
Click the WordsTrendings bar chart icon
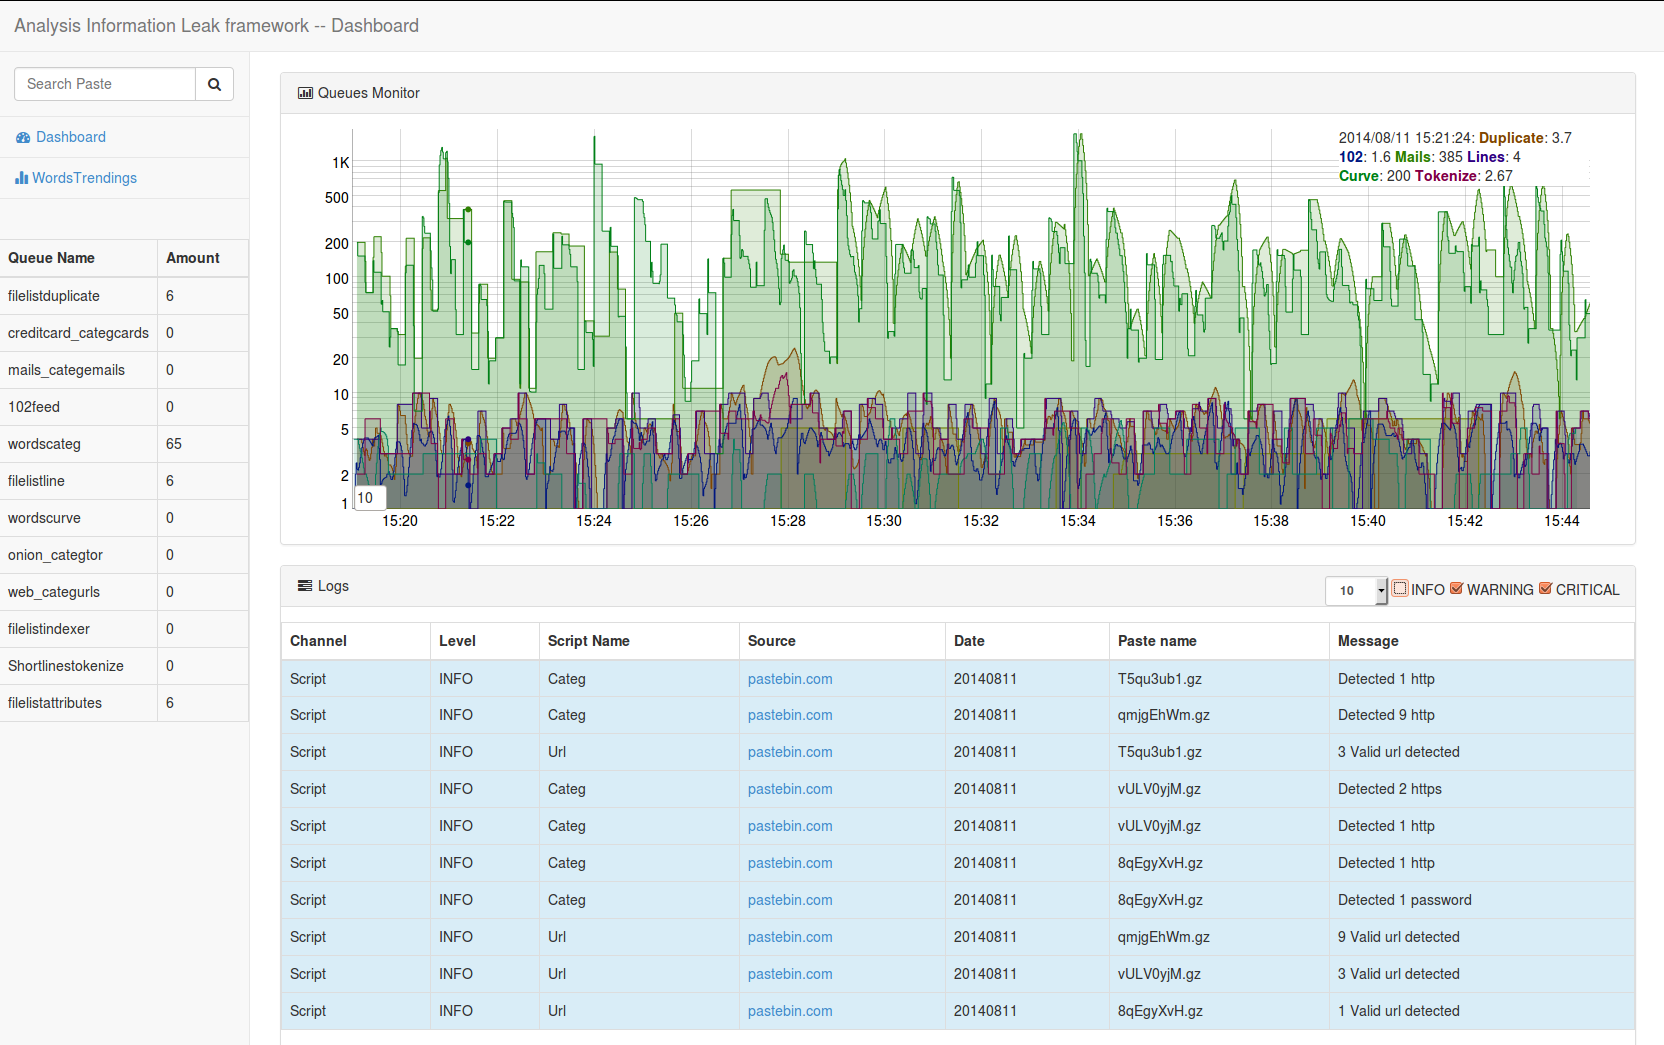21,178
